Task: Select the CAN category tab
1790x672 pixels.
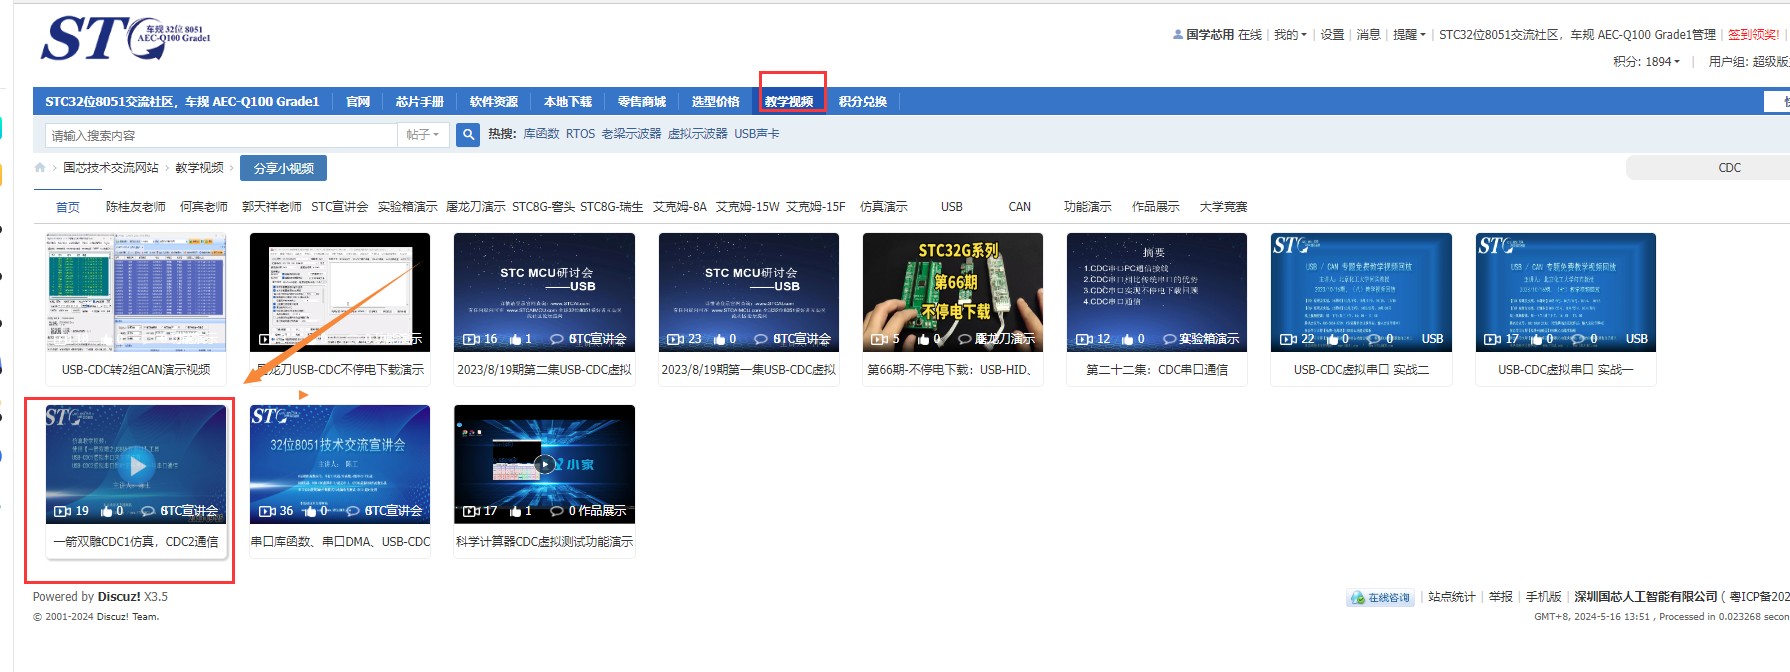Action: pyautogui.click(x=1020, y=207)
